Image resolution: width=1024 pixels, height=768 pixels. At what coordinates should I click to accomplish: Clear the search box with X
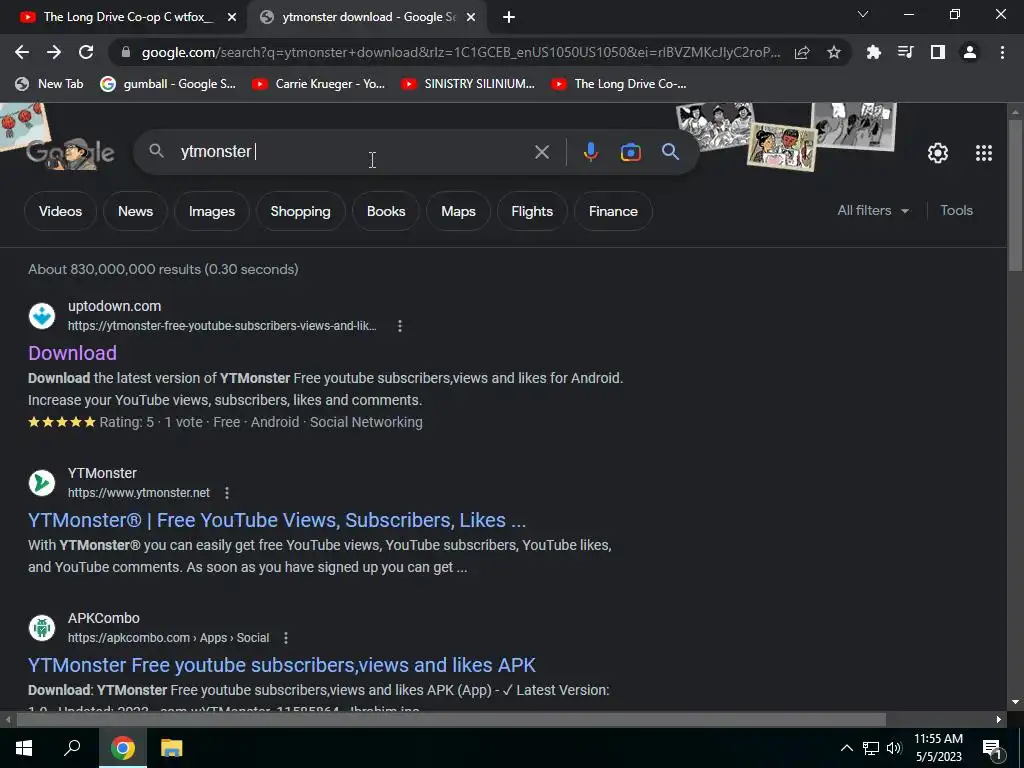541,152
